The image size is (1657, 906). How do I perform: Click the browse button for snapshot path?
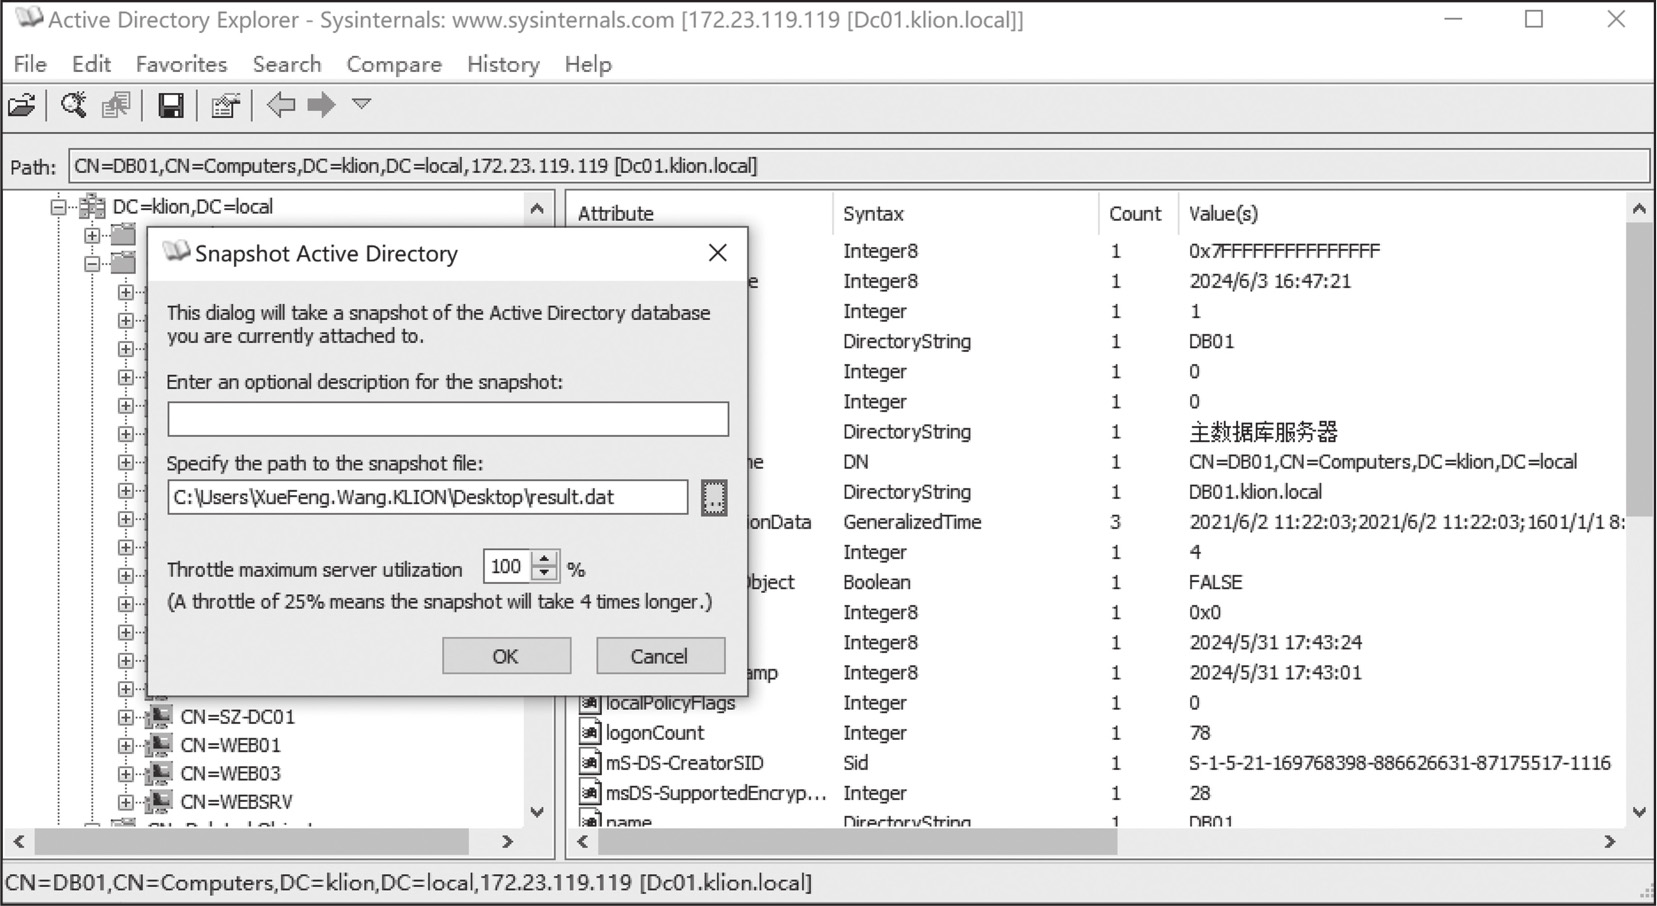pyautogui.click(x=714, y=497)
